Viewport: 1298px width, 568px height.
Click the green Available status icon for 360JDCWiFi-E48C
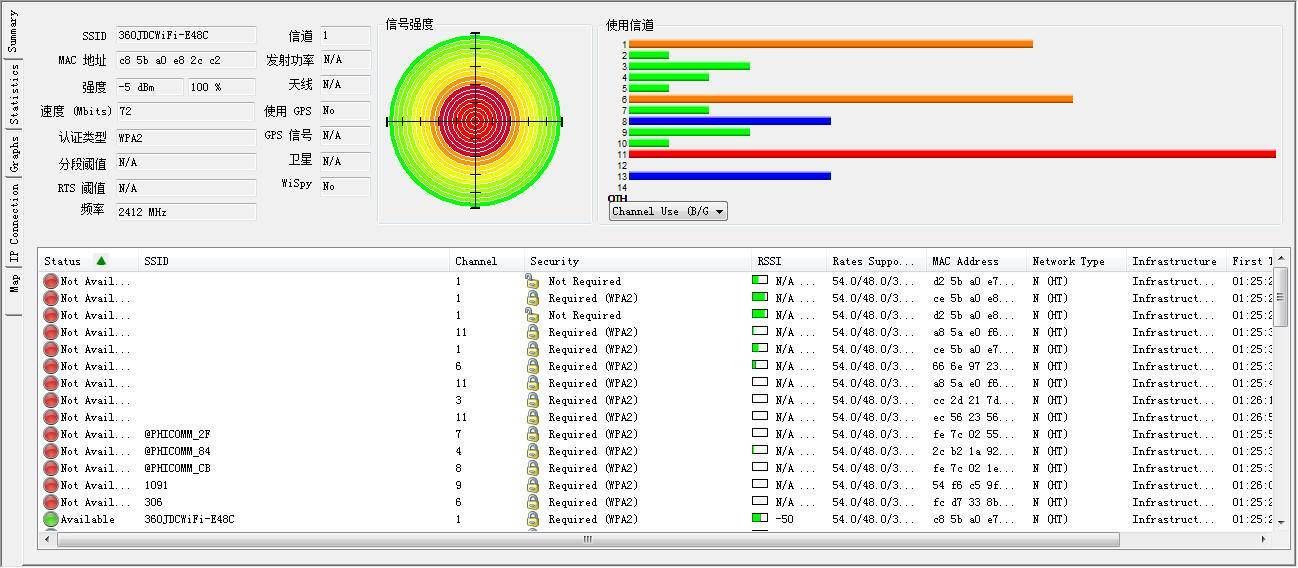point(51,520)
